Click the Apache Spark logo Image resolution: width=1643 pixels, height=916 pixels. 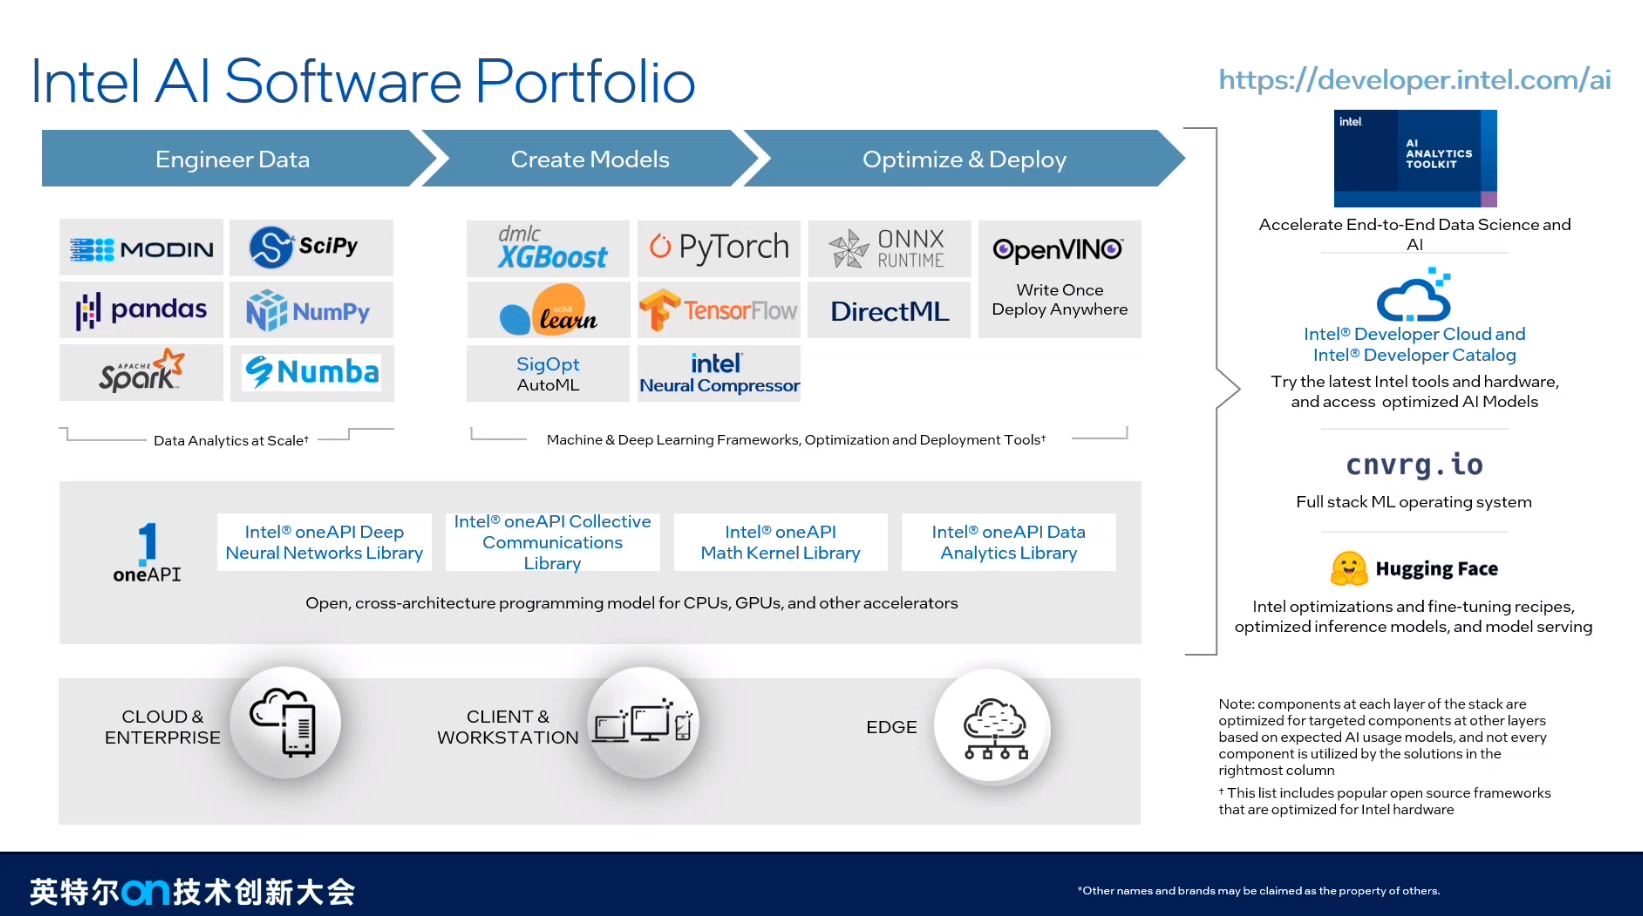(x=141, y=372)
